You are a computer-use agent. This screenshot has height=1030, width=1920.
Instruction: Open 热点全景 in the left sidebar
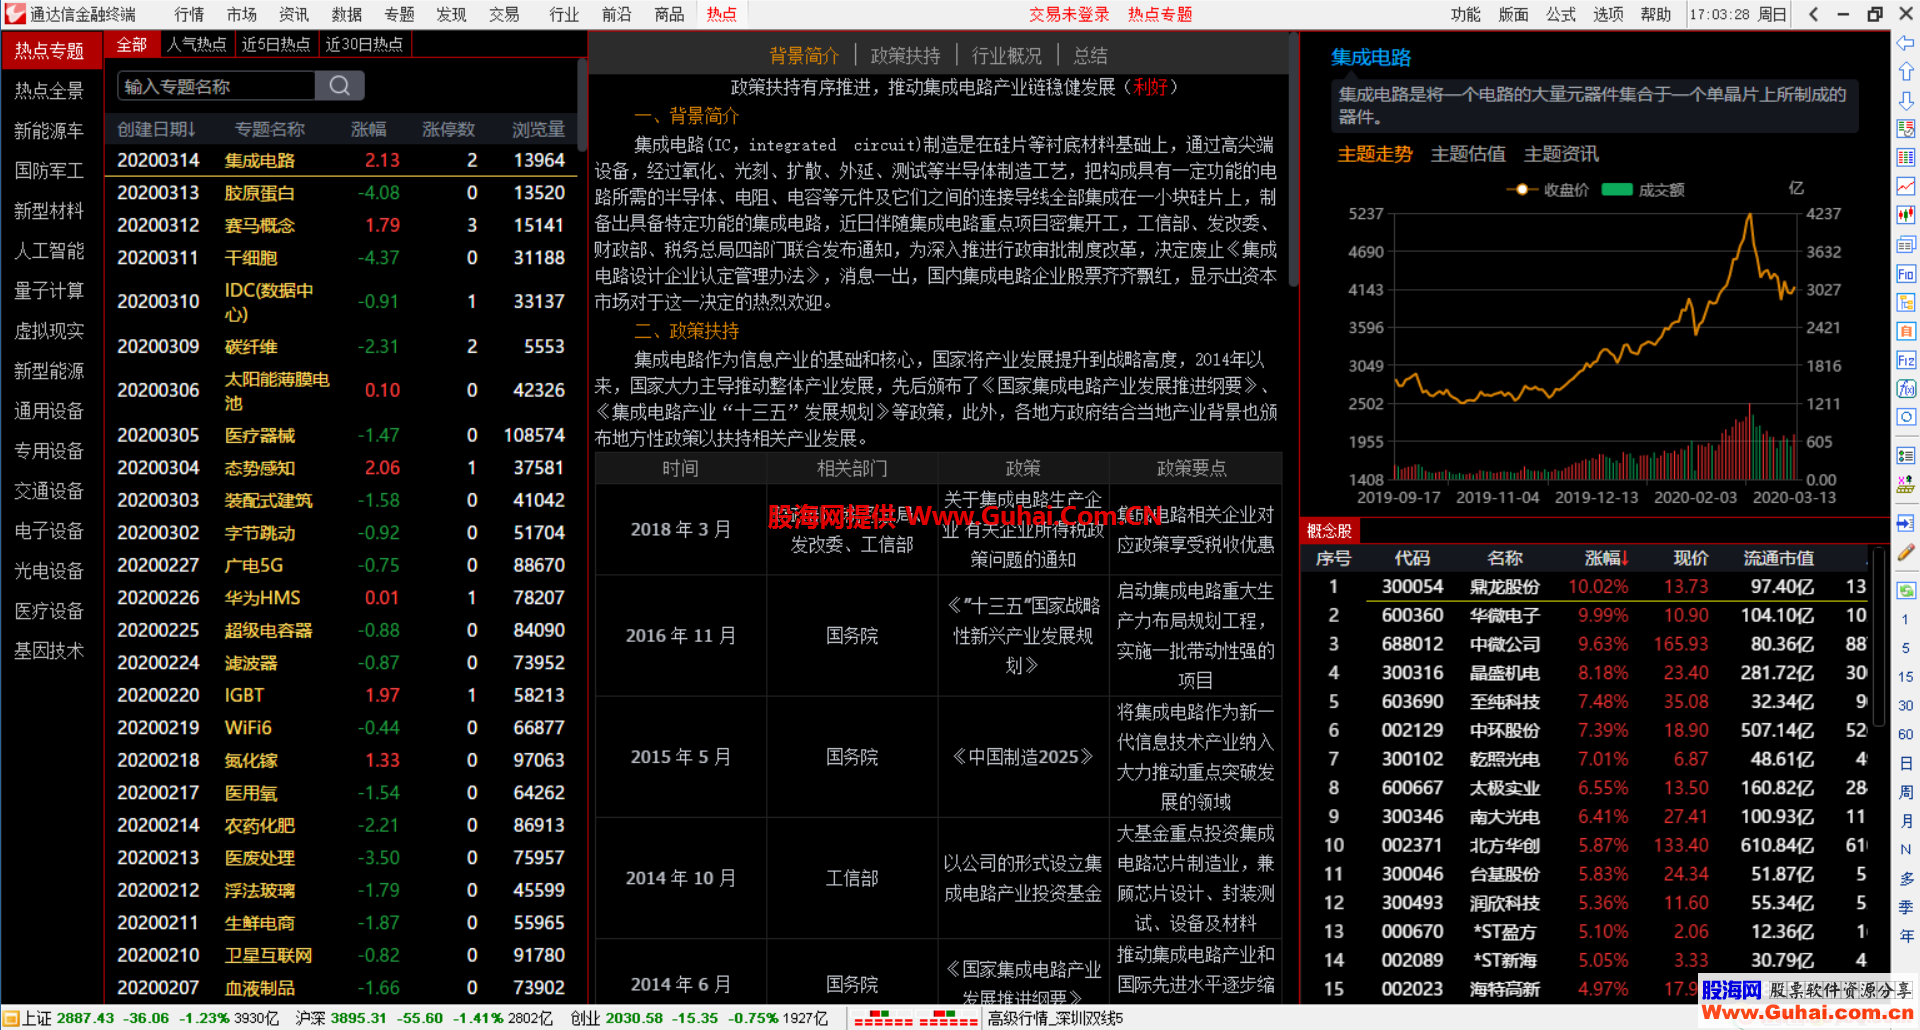[x=49, y=91]
